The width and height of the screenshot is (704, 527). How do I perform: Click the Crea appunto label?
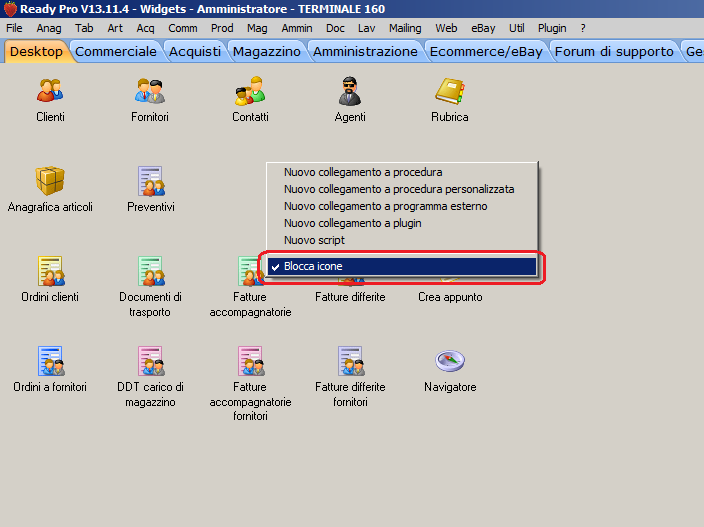coord(450,297)
